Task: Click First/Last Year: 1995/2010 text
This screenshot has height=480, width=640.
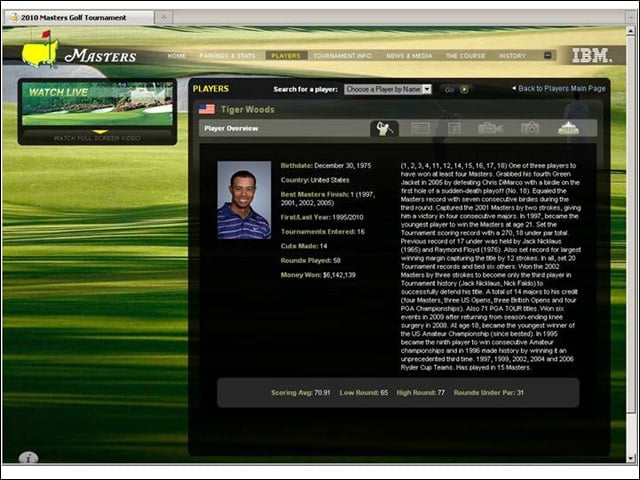Action: pos(322,217)
